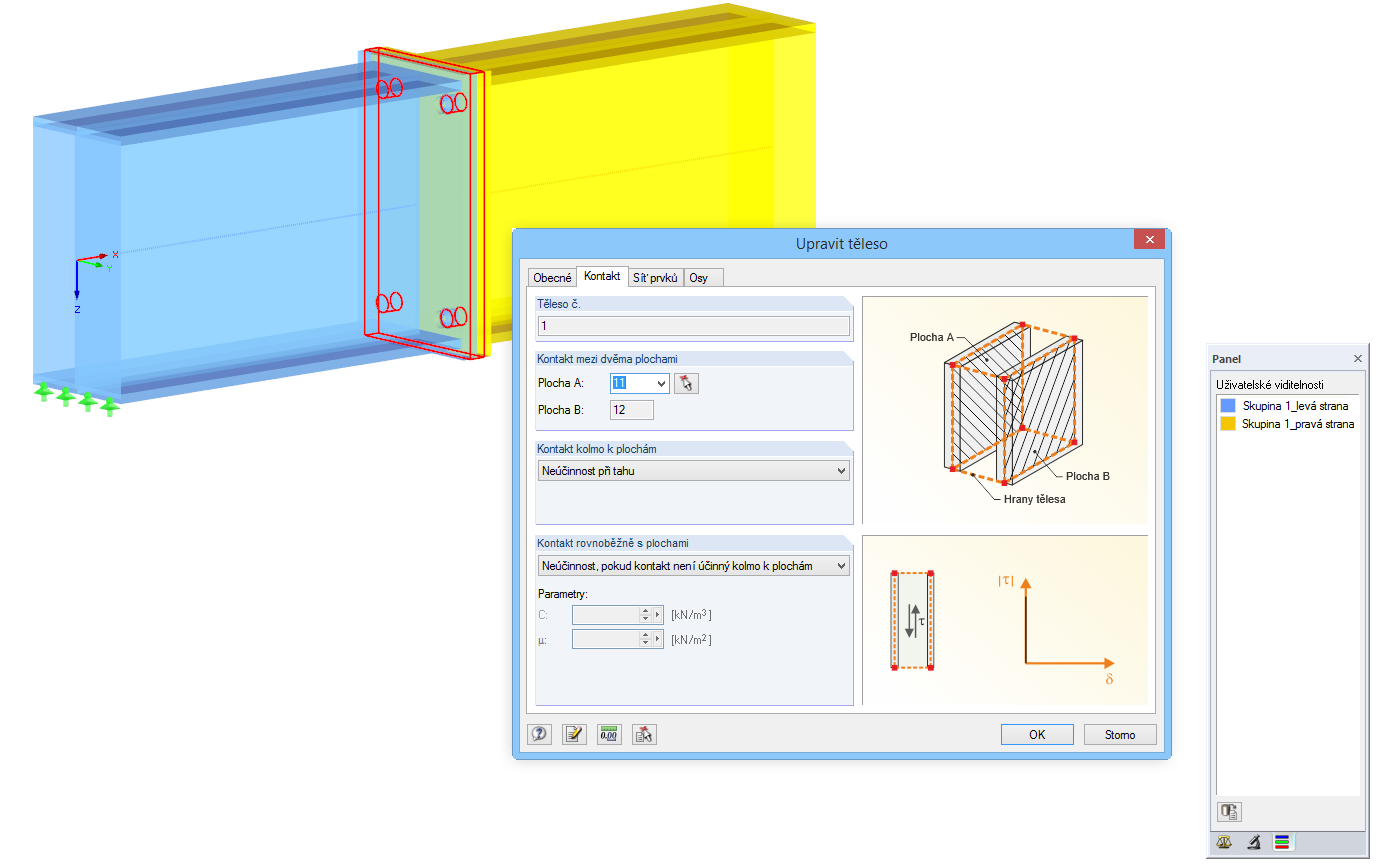The height and width of the screenshot is (867, 1387).
Task: Open the C parameter side arrow menu
Action: 658,614
